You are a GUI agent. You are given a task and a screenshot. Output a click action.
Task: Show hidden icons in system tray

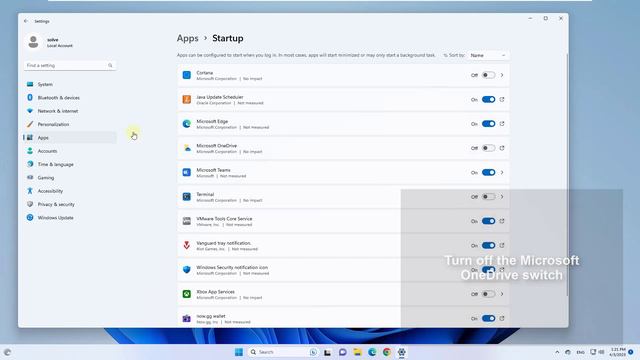pyautogui.click(x=557, y=352)
